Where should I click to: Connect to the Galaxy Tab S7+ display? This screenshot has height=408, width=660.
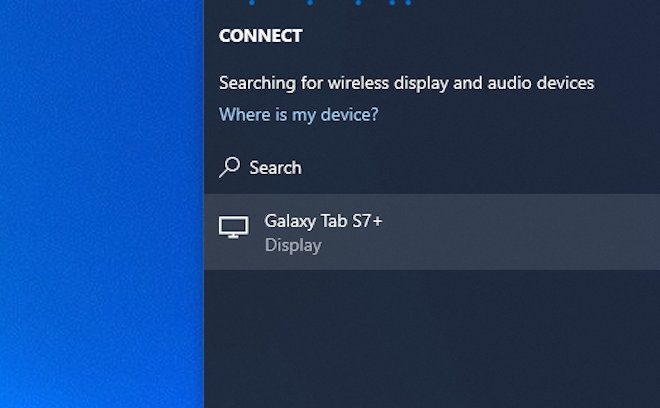432,232
